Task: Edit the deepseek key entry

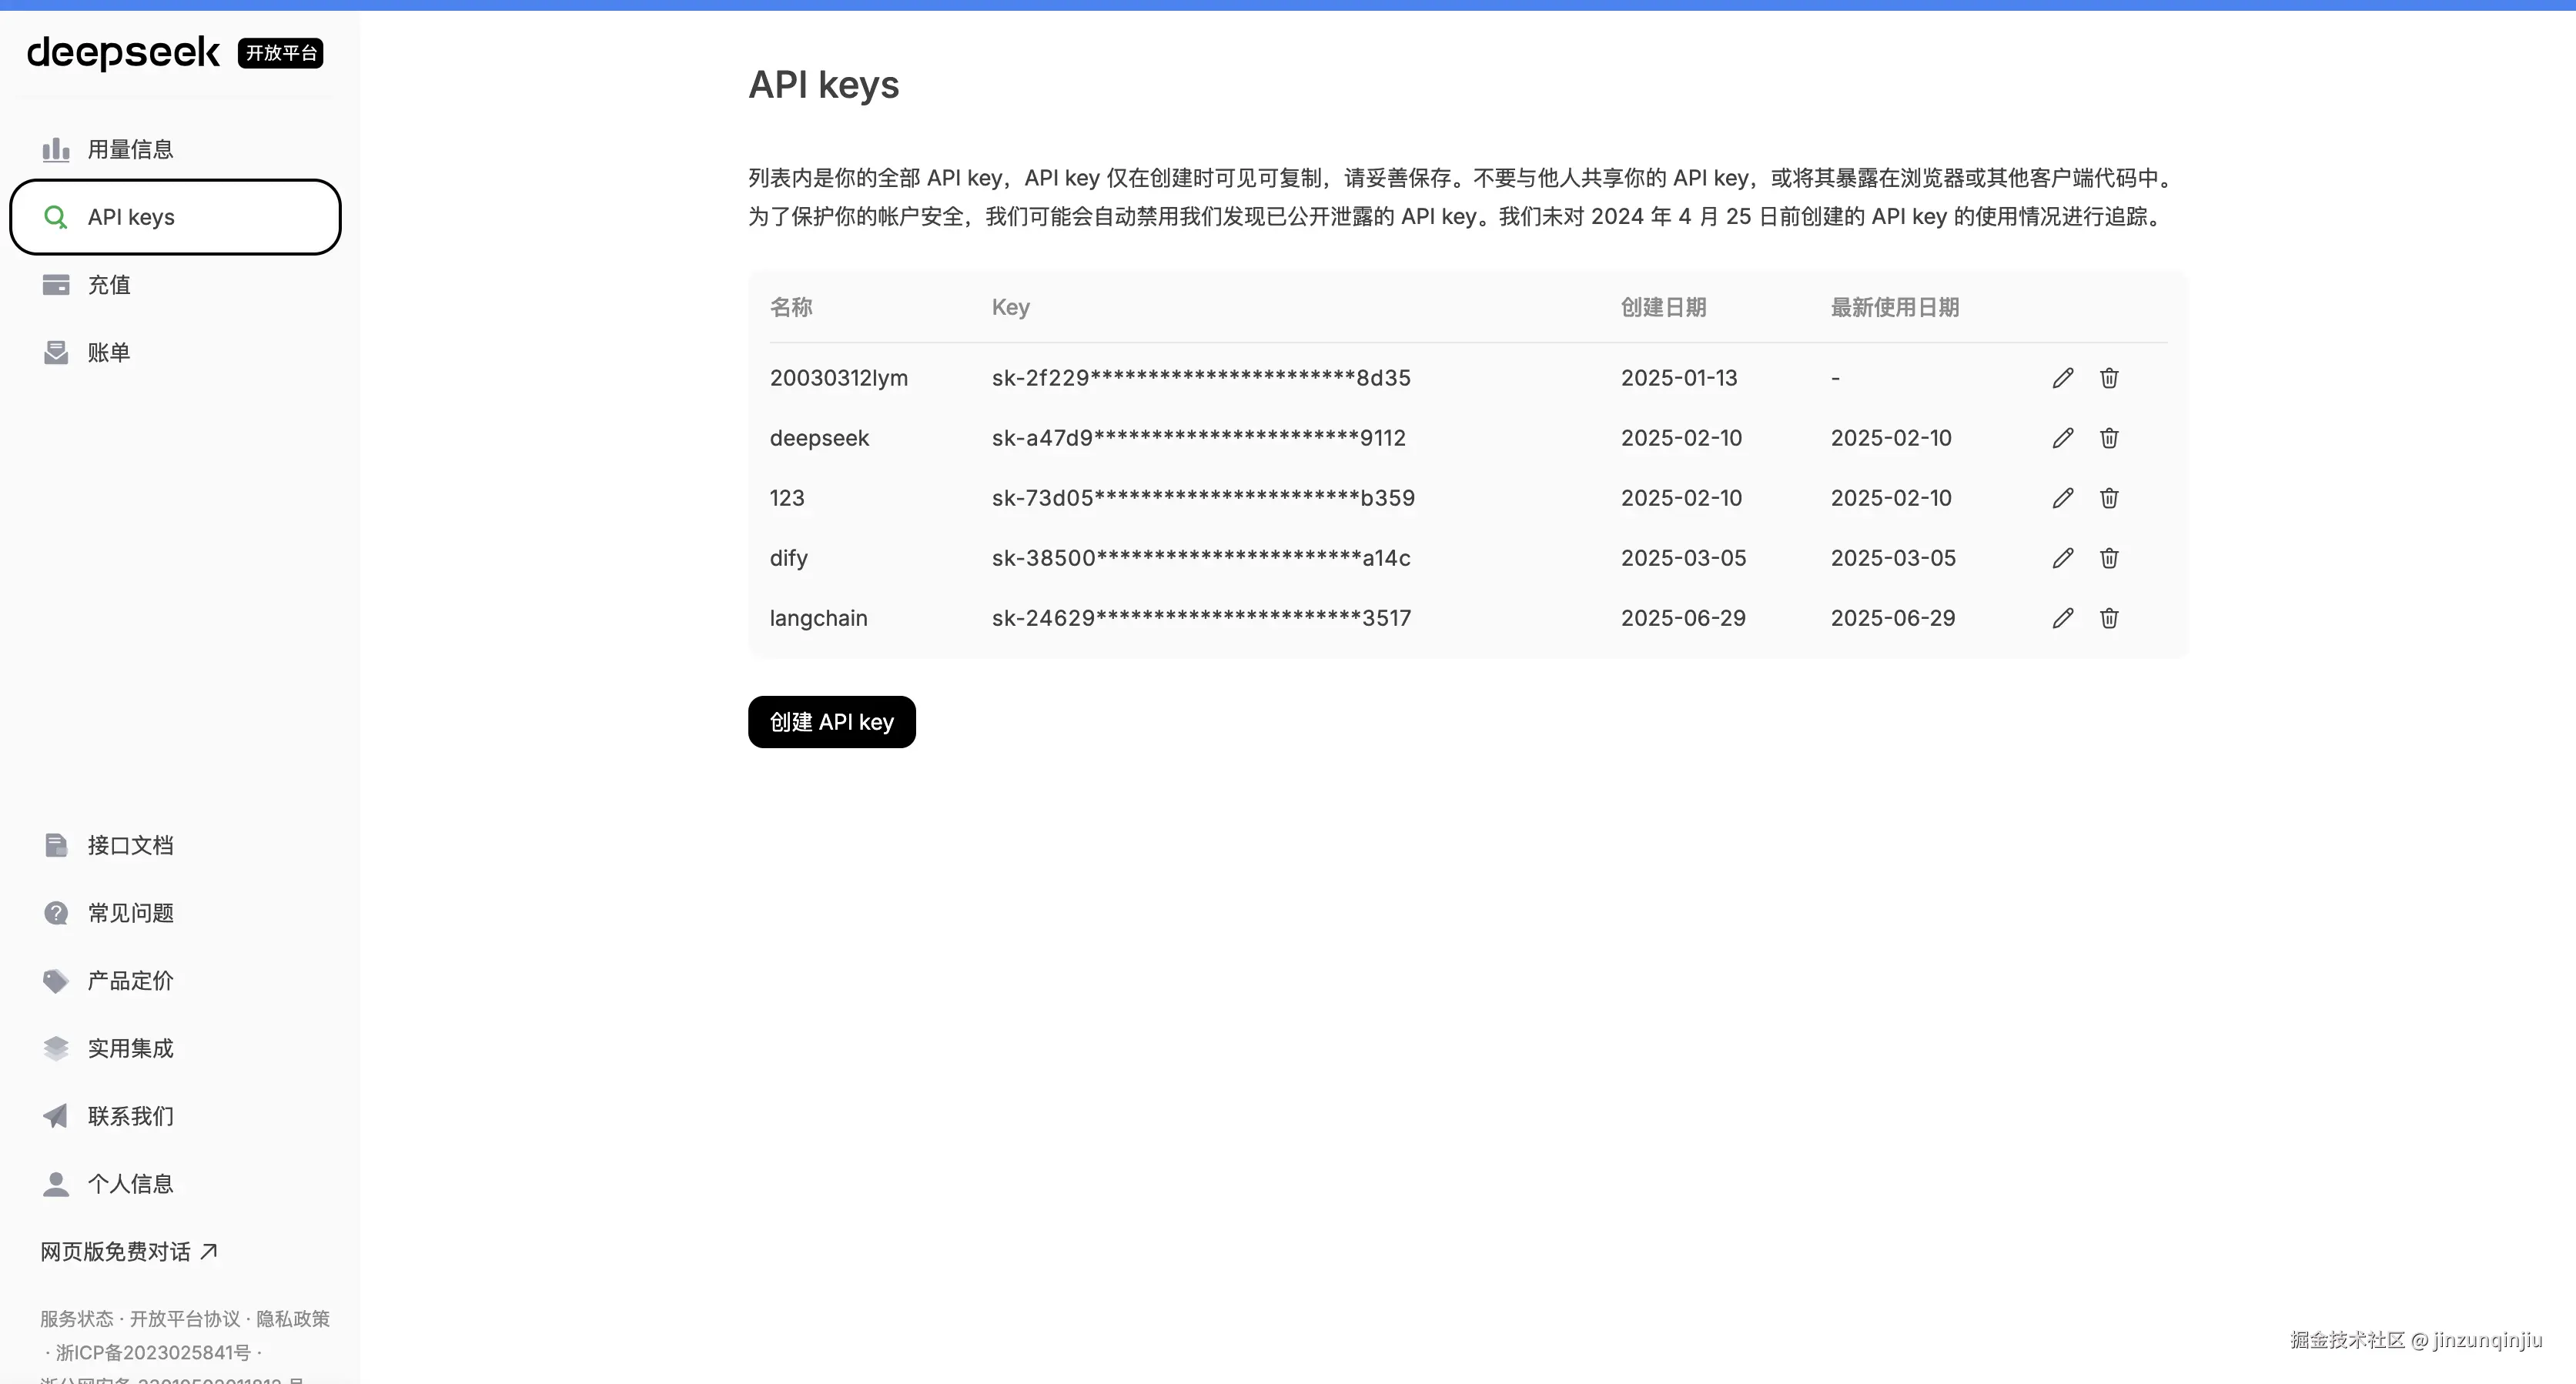Action: pyautogui.click(x=2062, y=438)
